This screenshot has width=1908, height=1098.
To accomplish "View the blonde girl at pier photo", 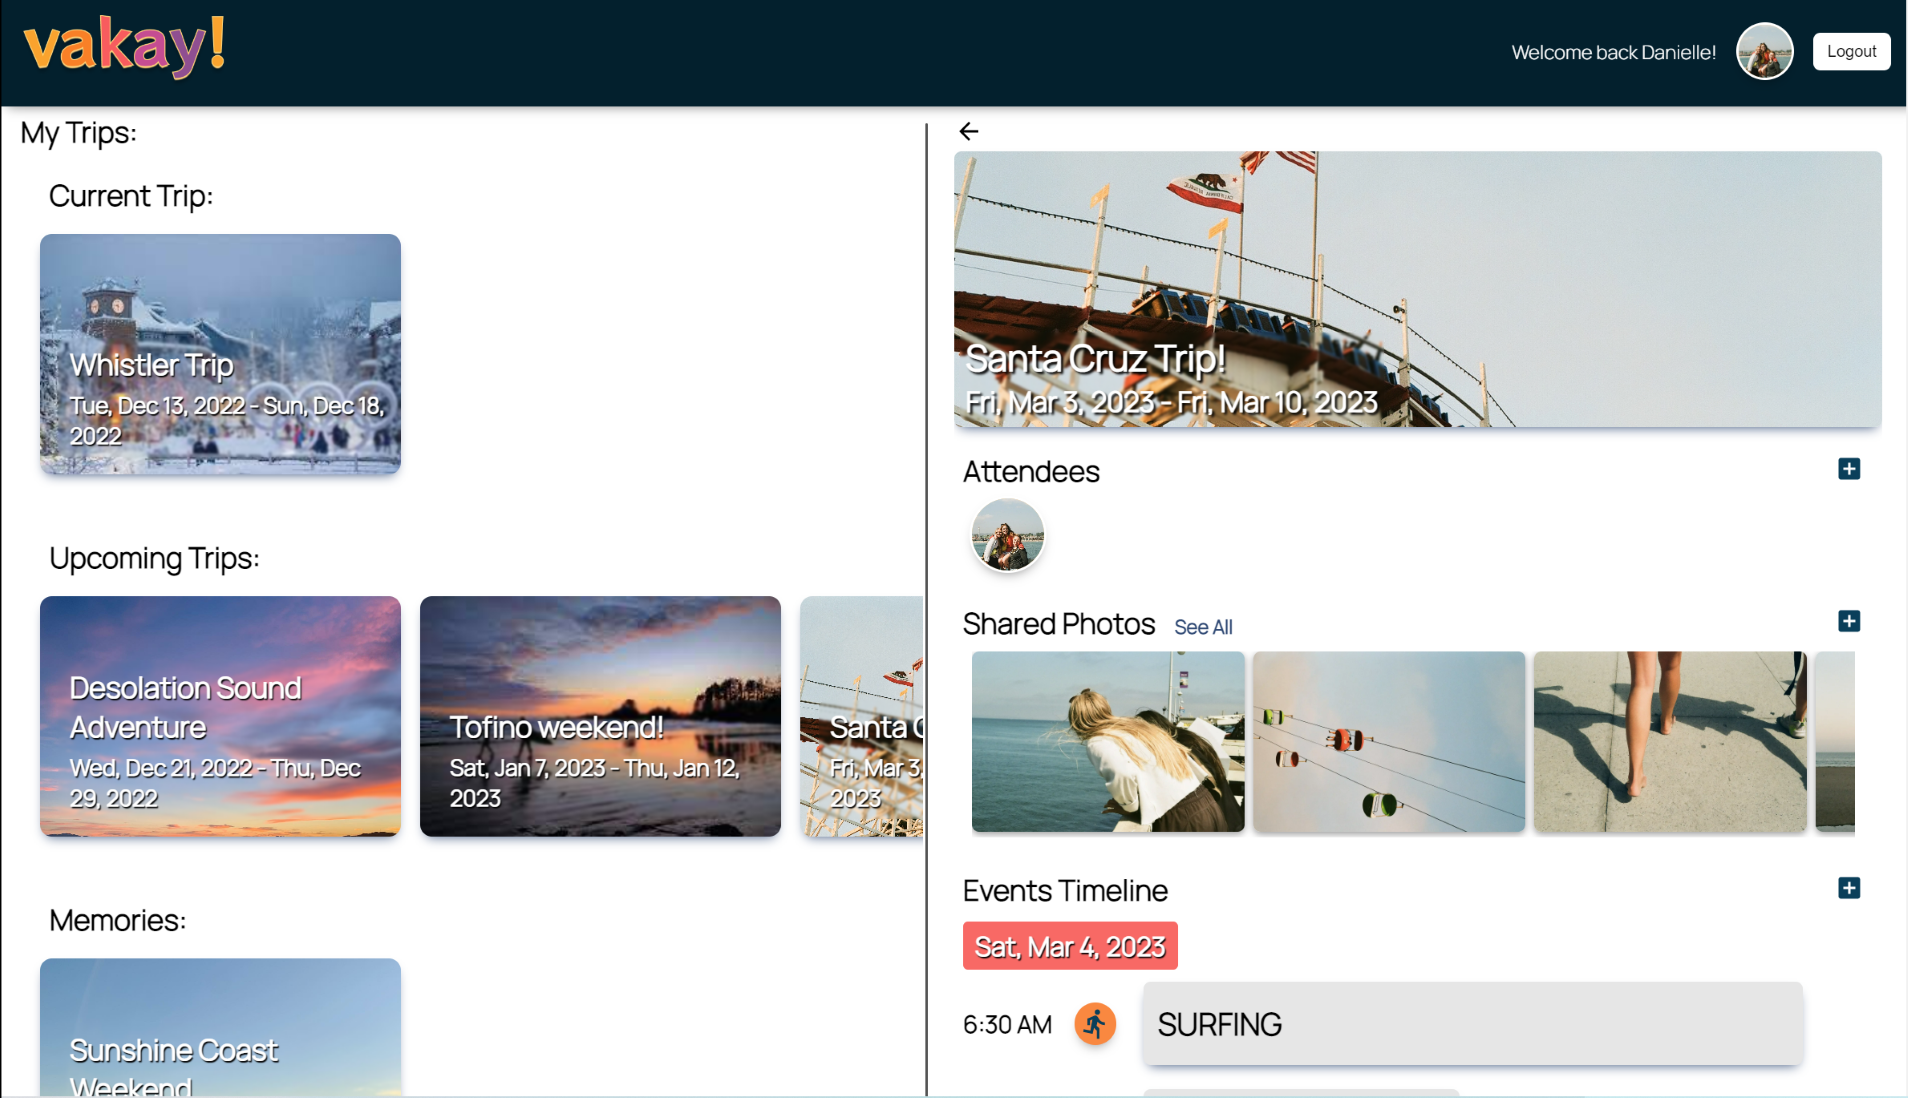I will tap(1108, 741).
